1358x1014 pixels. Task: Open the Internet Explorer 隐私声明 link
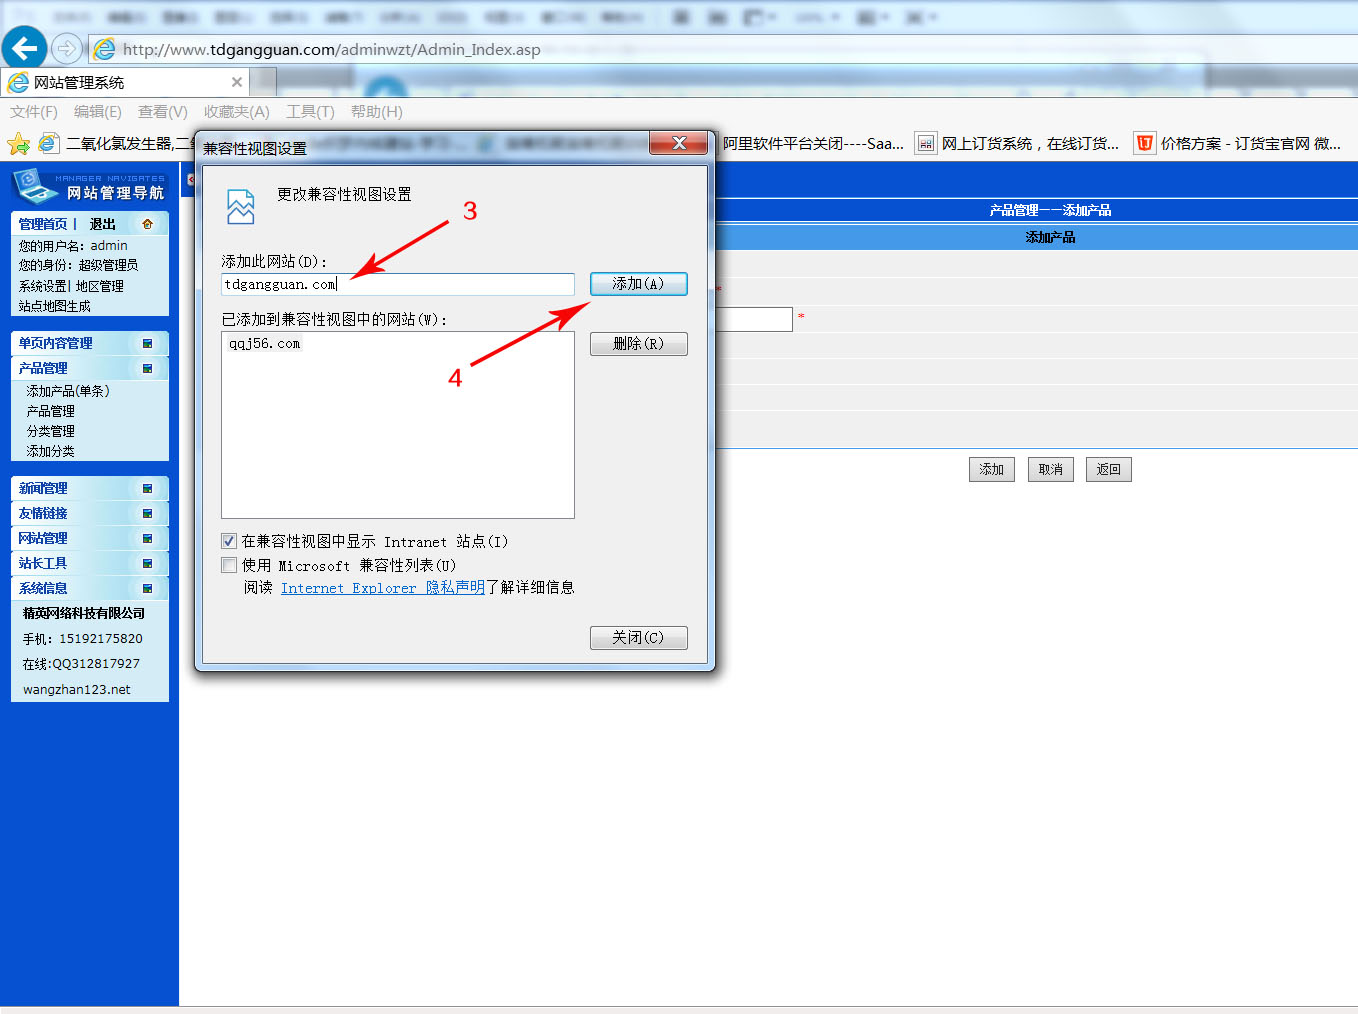tap(382, 588)
